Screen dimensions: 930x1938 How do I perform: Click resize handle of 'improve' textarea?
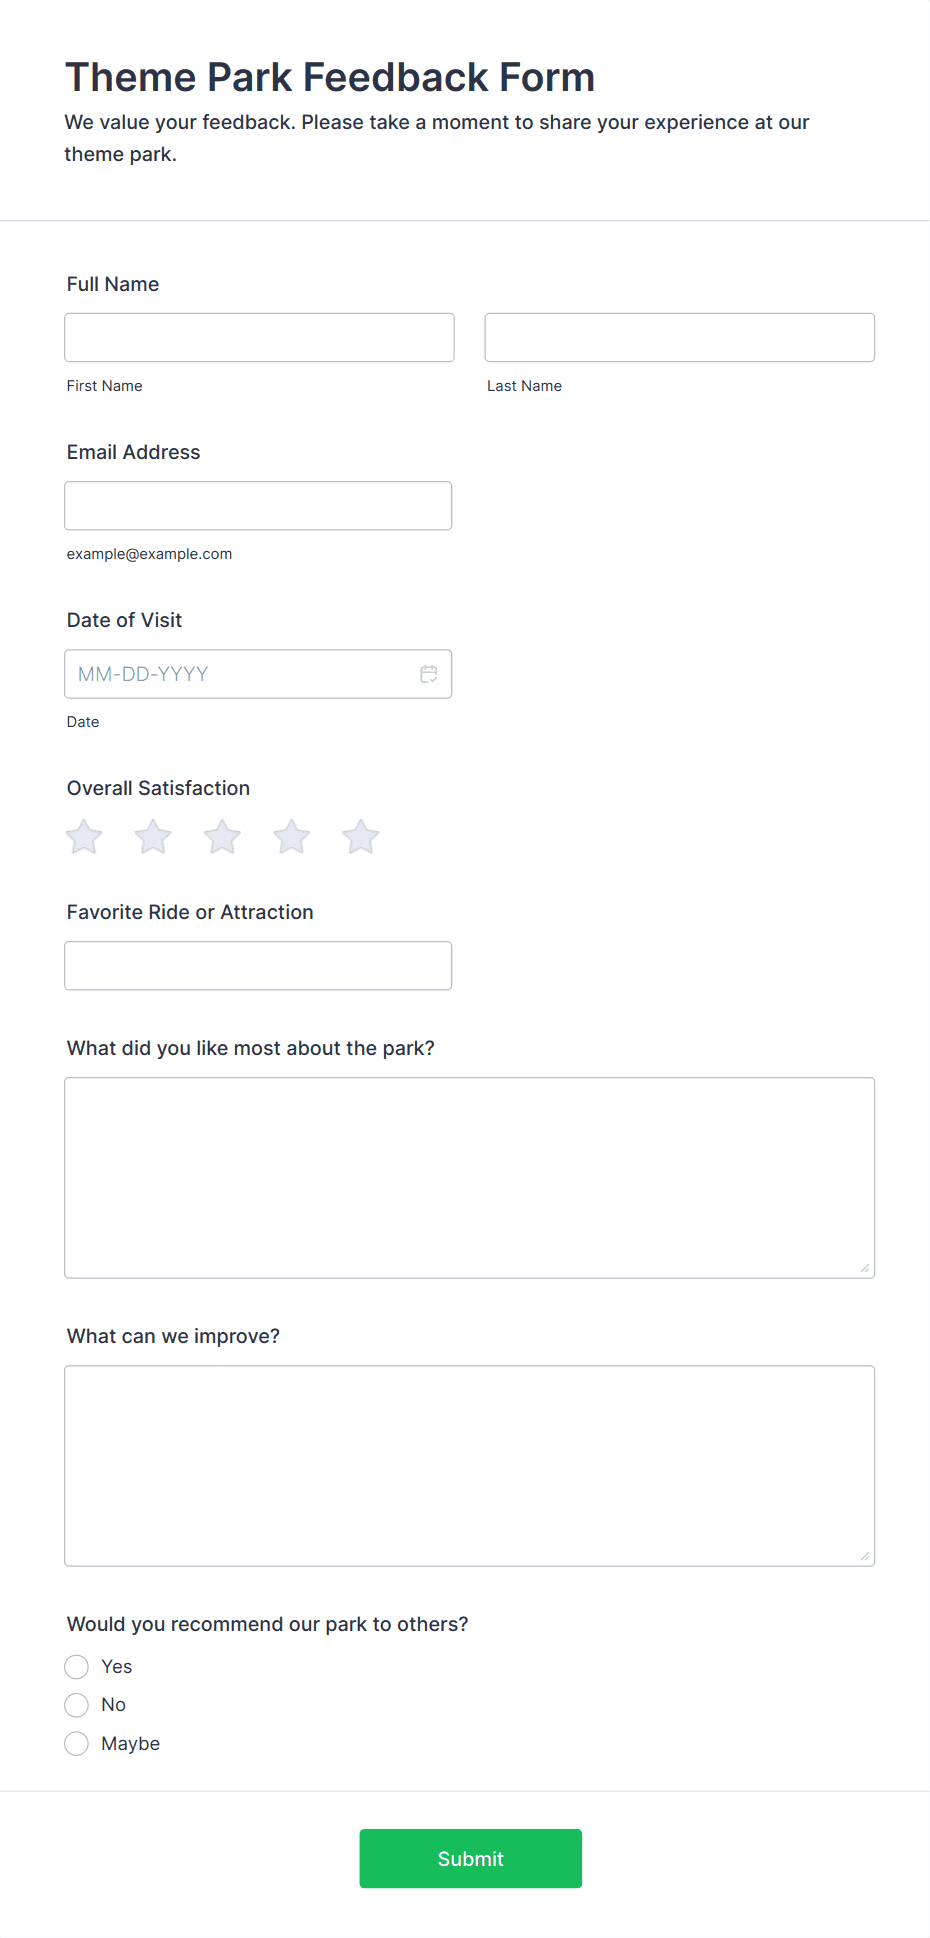tap(865, 1556)
